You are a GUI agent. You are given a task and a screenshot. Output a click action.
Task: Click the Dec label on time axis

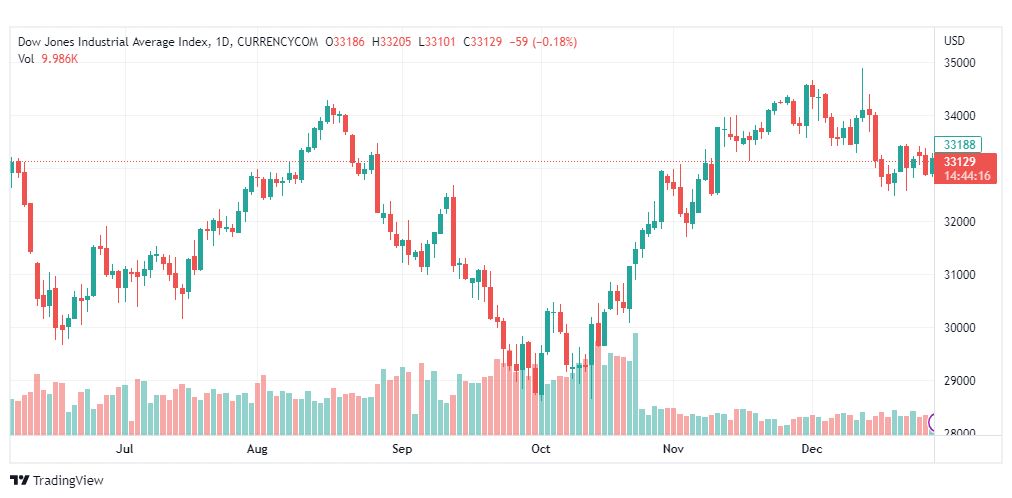[x=812, y=450]
